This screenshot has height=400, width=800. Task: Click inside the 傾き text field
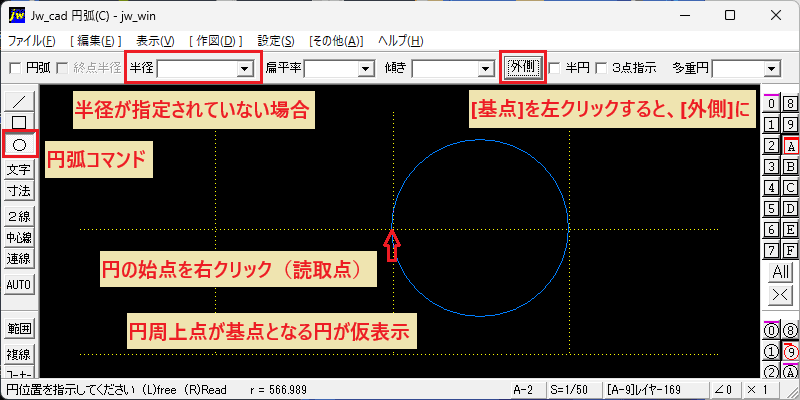click(x=444, y=68)
